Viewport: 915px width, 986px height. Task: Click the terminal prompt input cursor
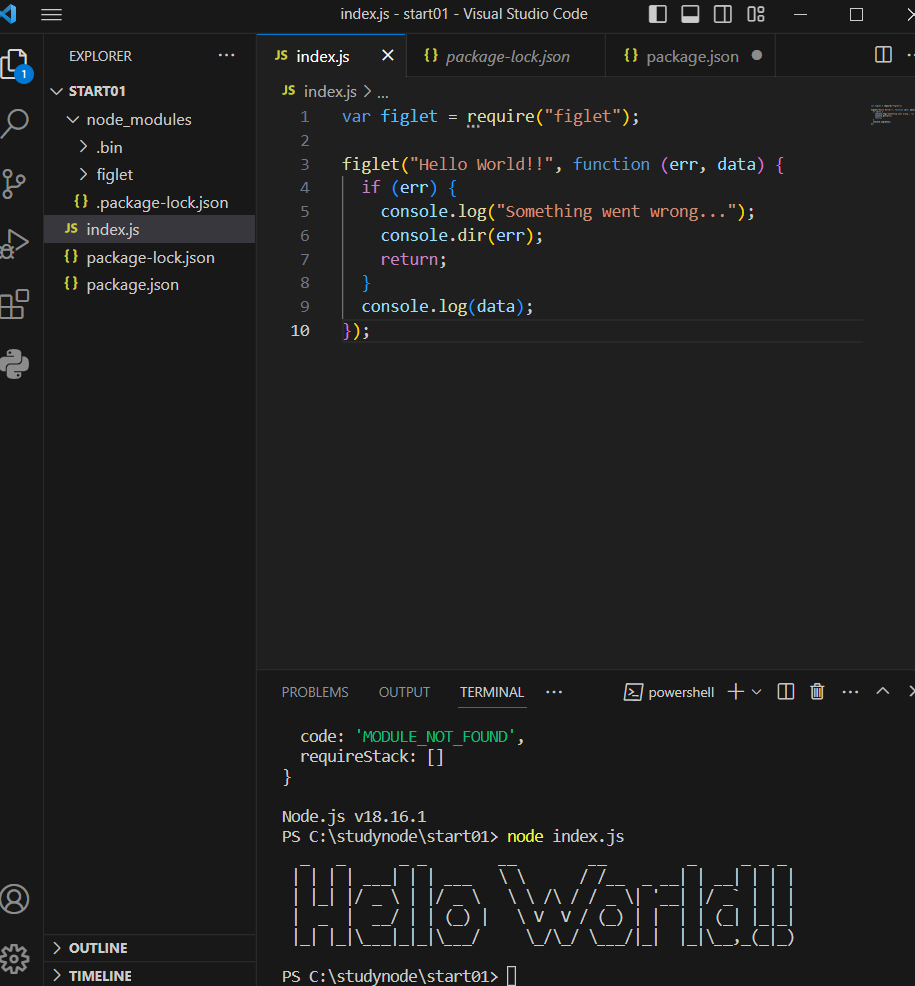[x=511, y=975]
